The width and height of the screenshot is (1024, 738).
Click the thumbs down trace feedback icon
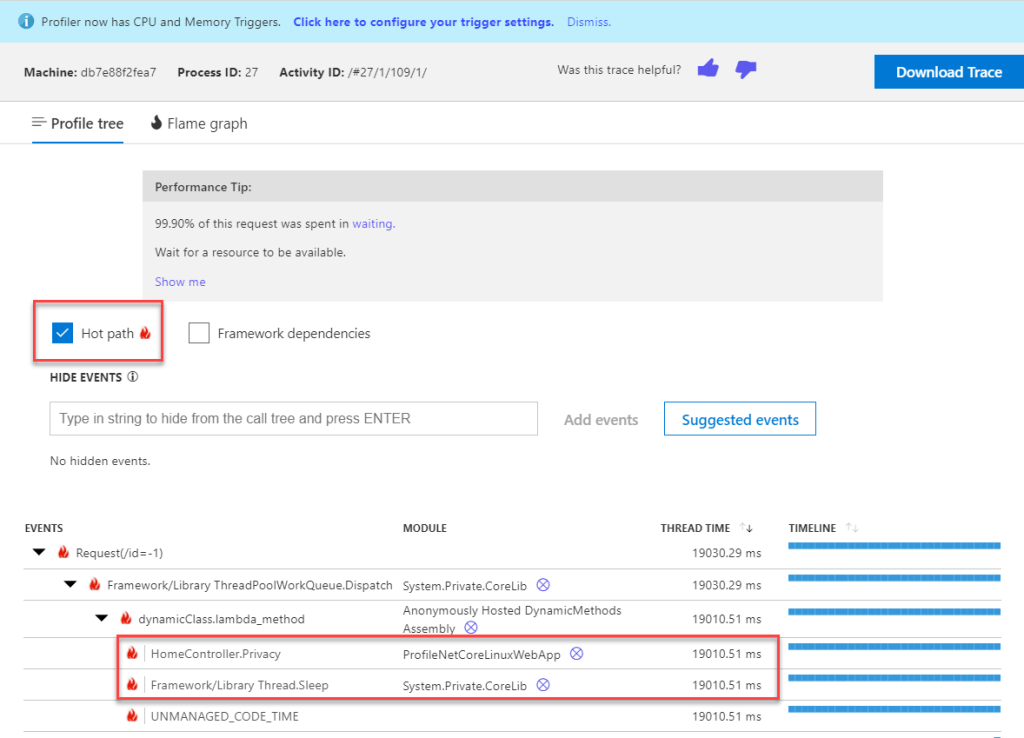(x=745, y=68)
